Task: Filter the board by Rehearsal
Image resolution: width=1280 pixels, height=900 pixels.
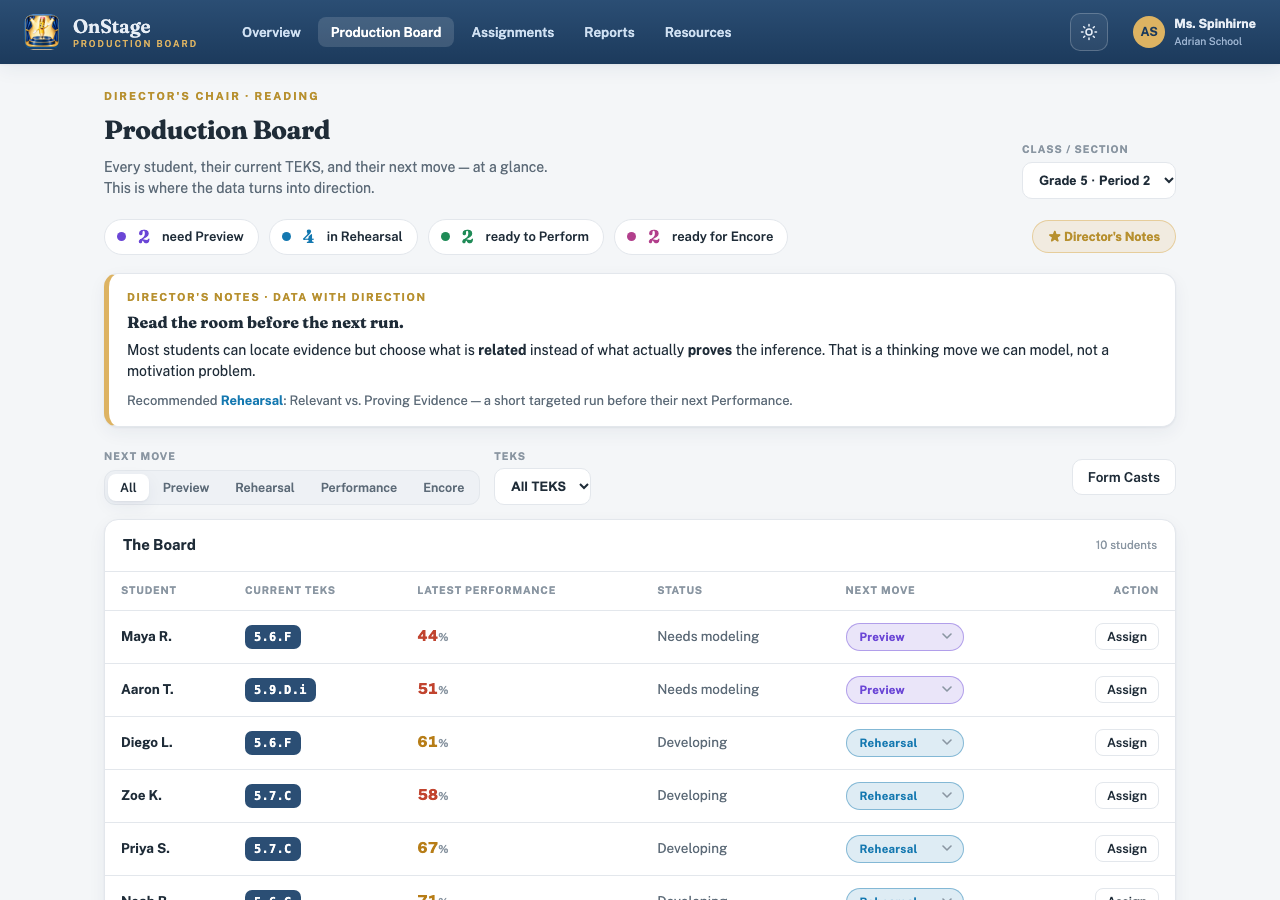Action: click(x=265, y=488)
